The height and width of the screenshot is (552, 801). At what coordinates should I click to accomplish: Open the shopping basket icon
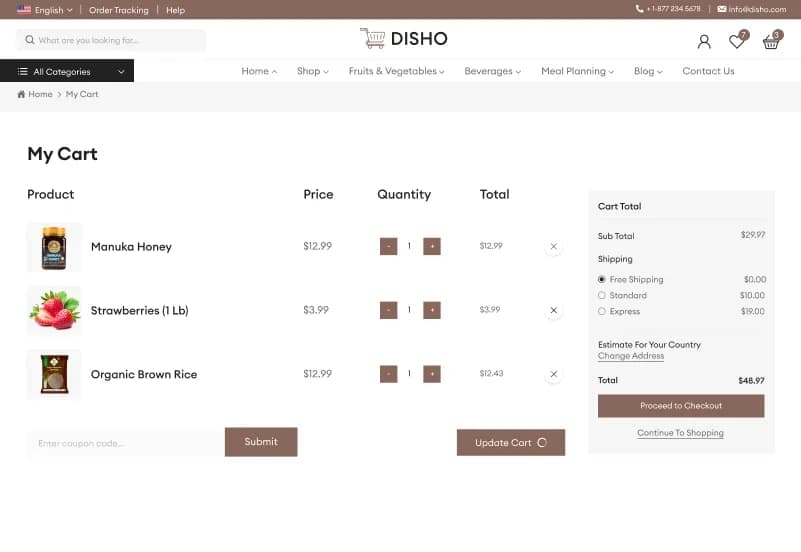click(x=770, y=42)
